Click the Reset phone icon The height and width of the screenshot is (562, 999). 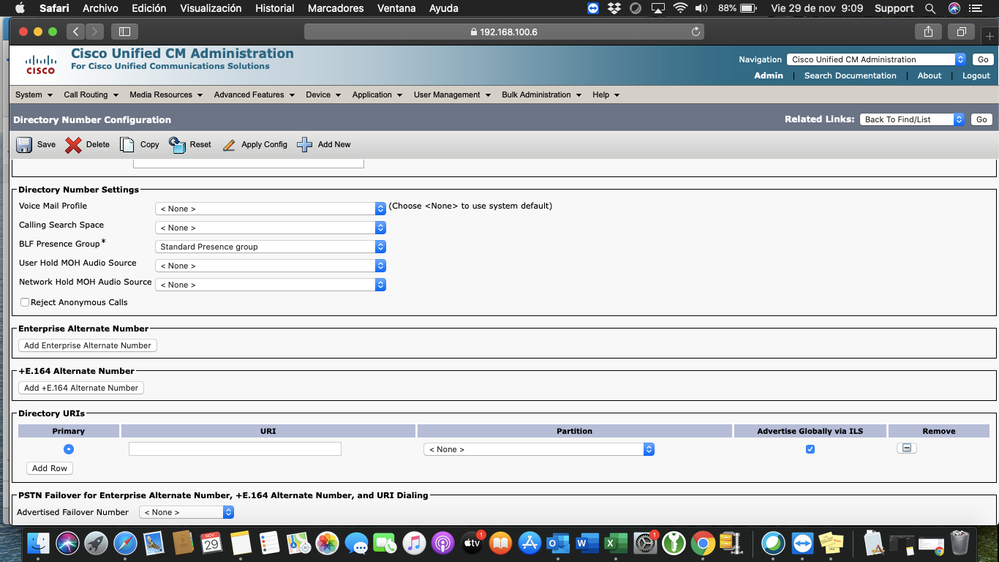point(177,145)
